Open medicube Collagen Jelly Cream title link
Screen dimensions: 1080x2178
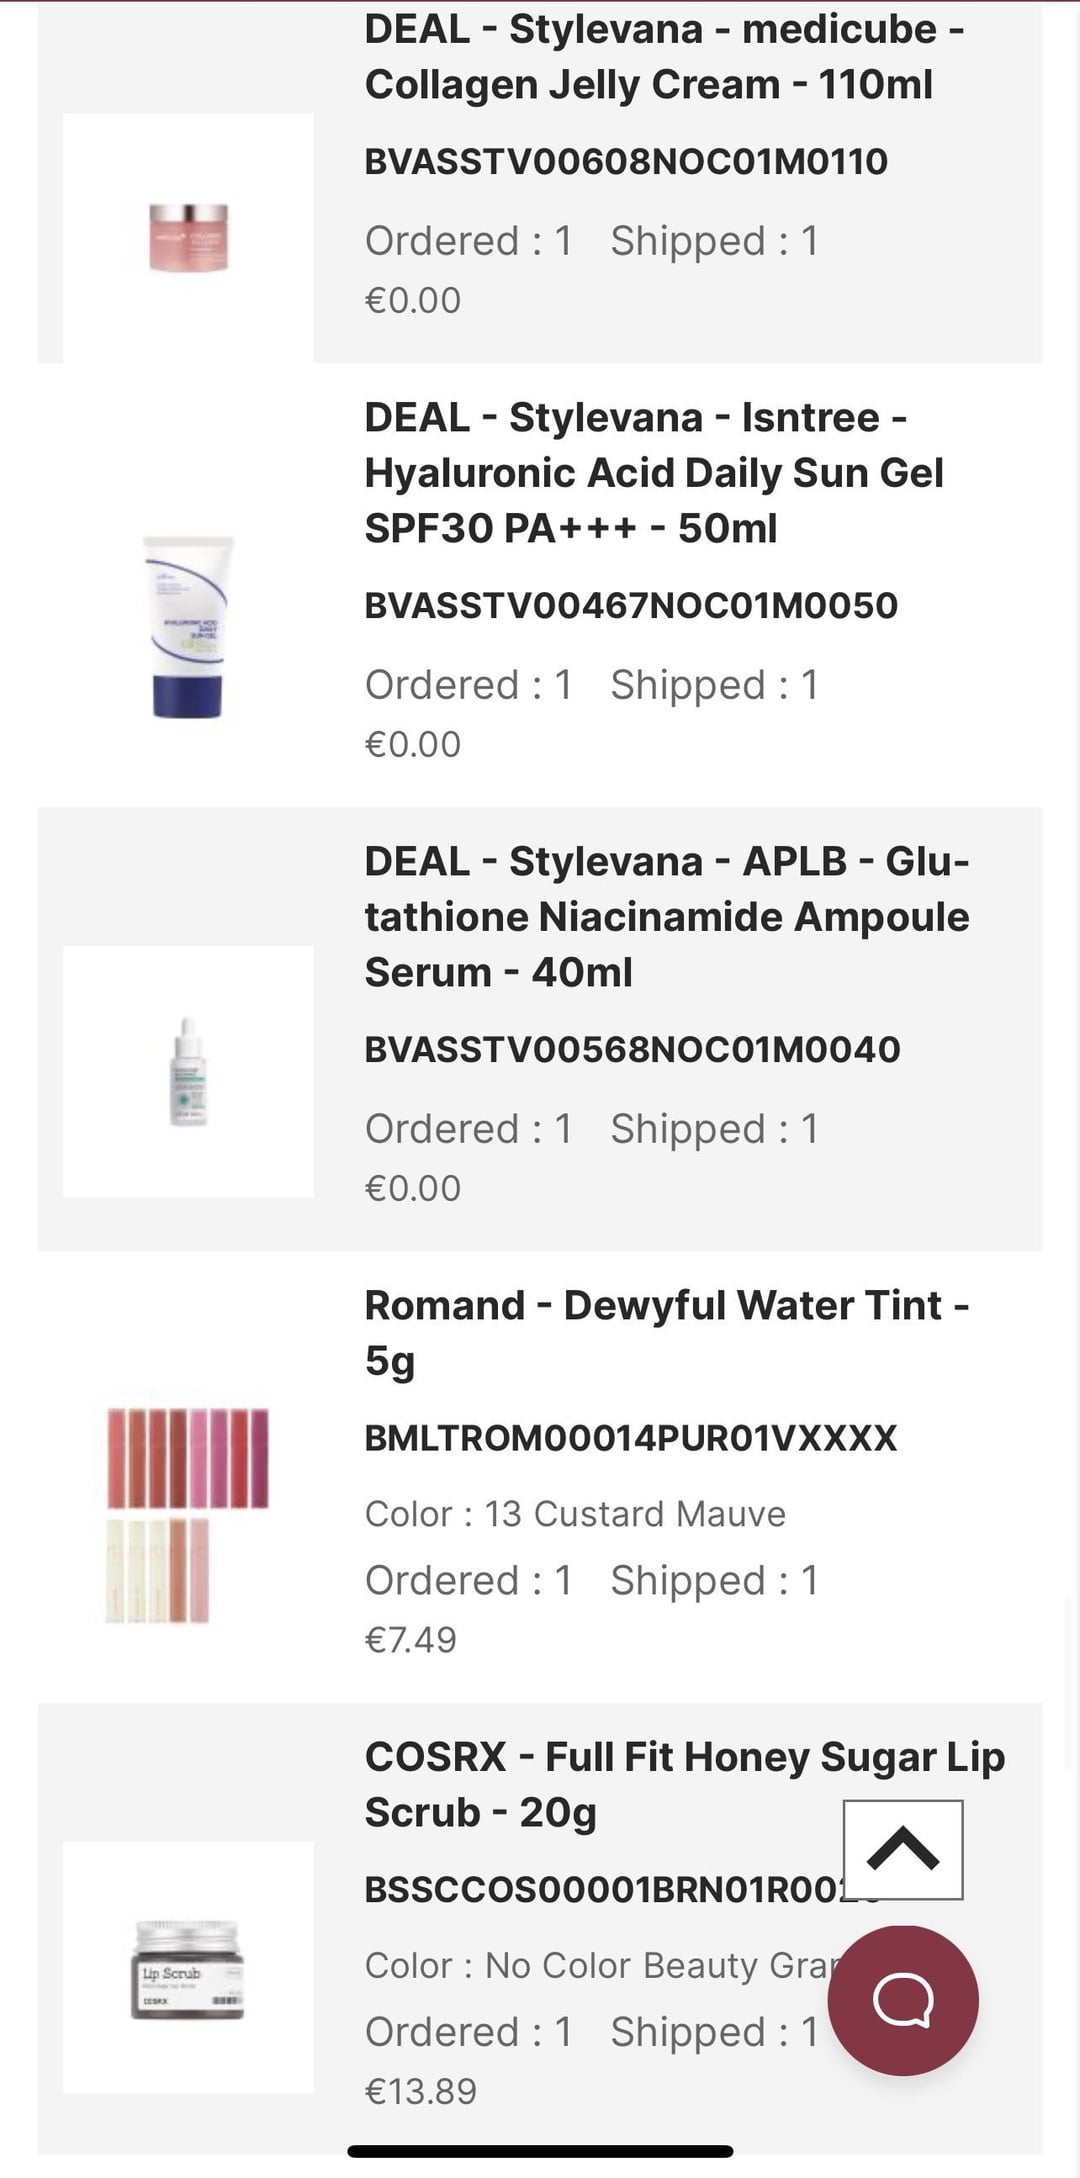(x=664, y=57)
